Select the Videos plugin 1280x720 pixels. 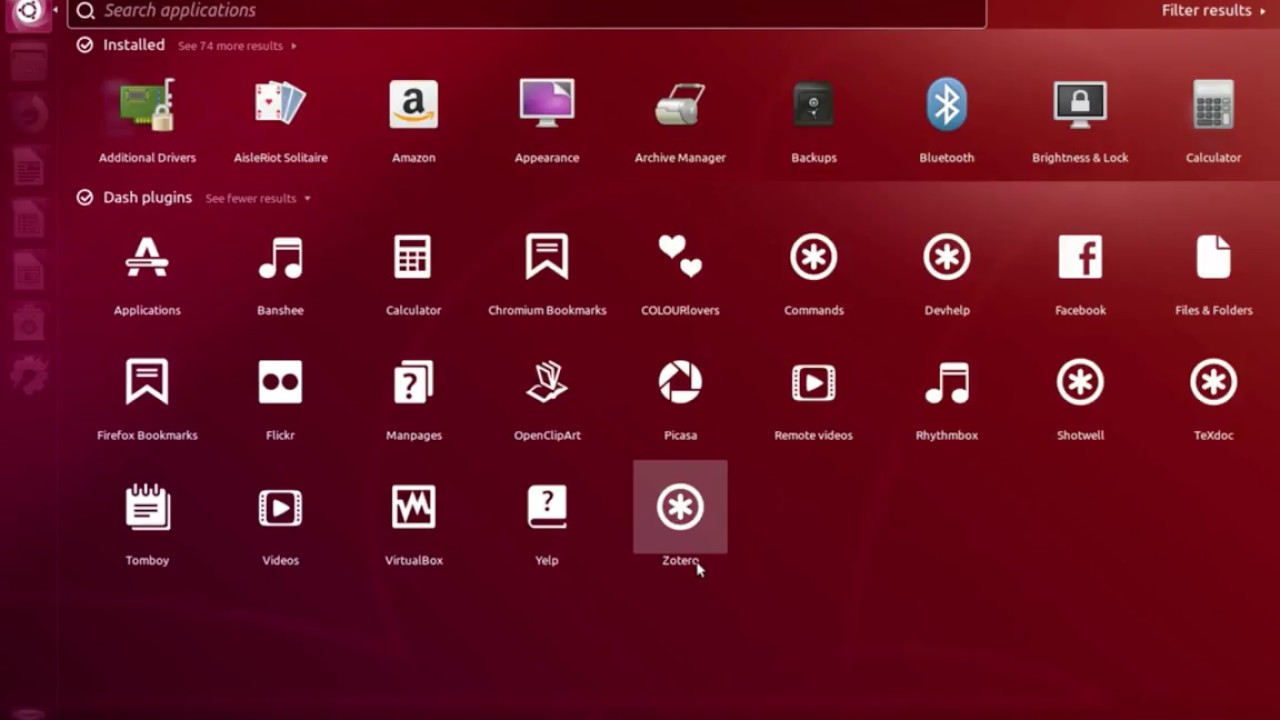(280, 507)
